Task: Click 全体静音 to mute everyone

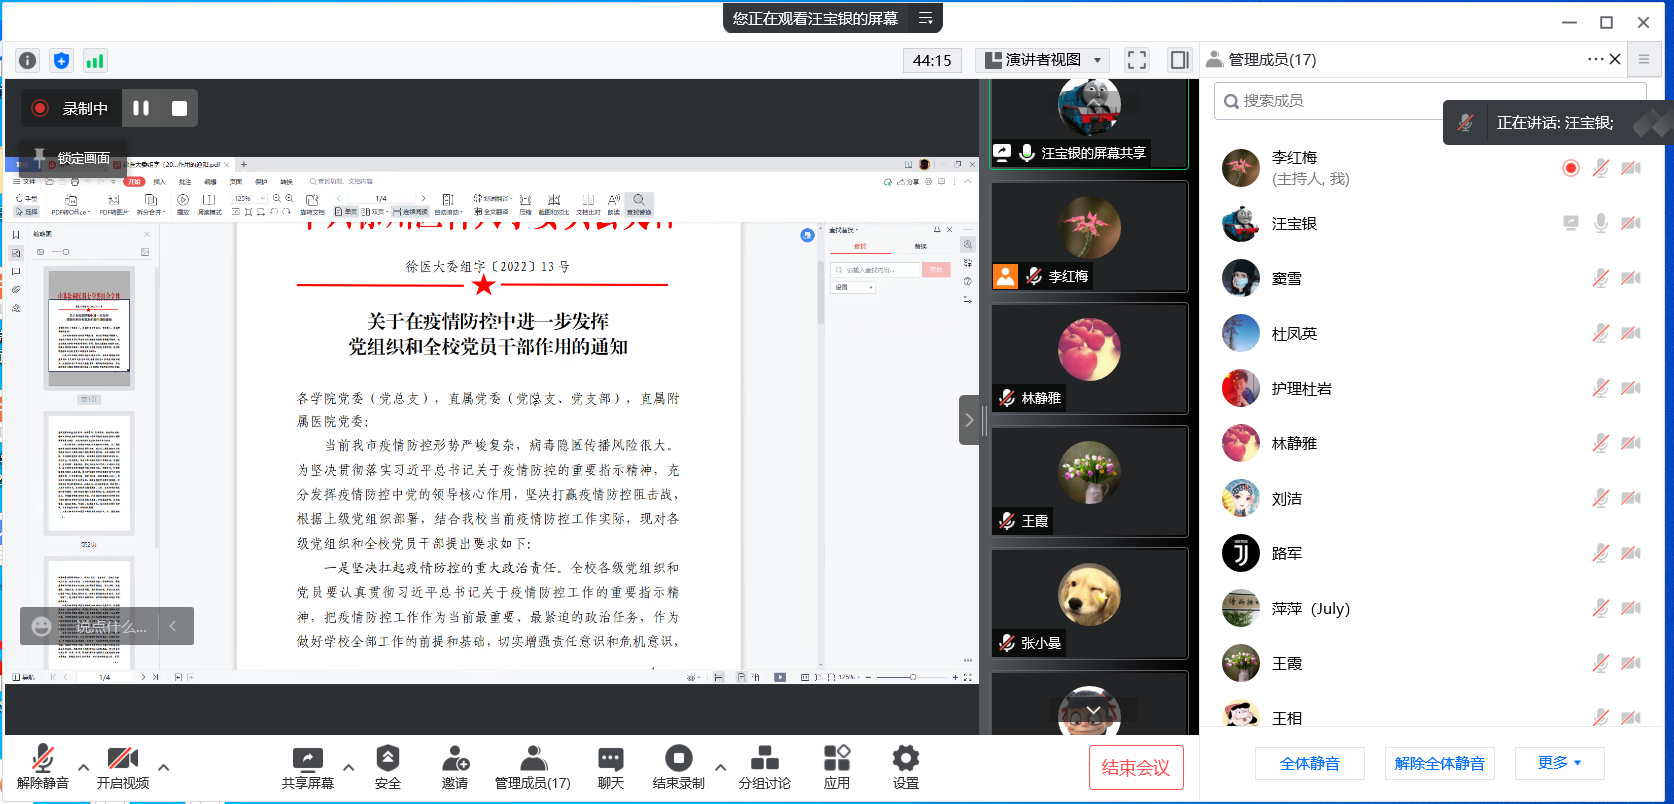Action: [x=1309, y=763]
